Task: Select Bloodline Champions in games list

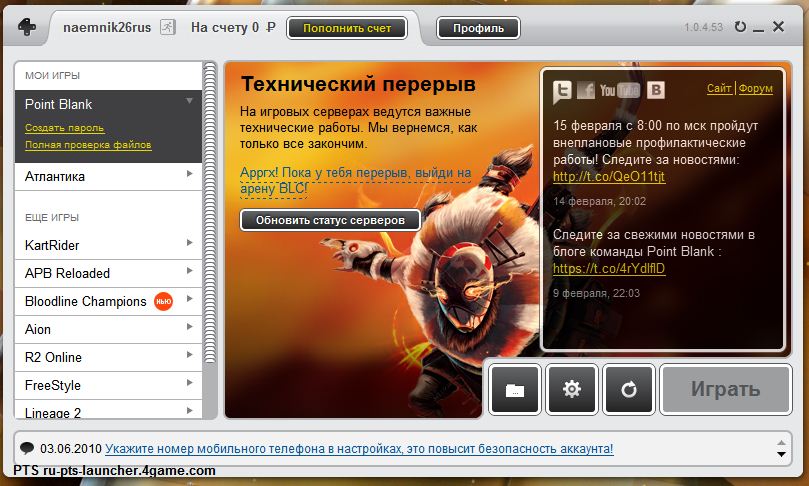Action: point(108,301)
